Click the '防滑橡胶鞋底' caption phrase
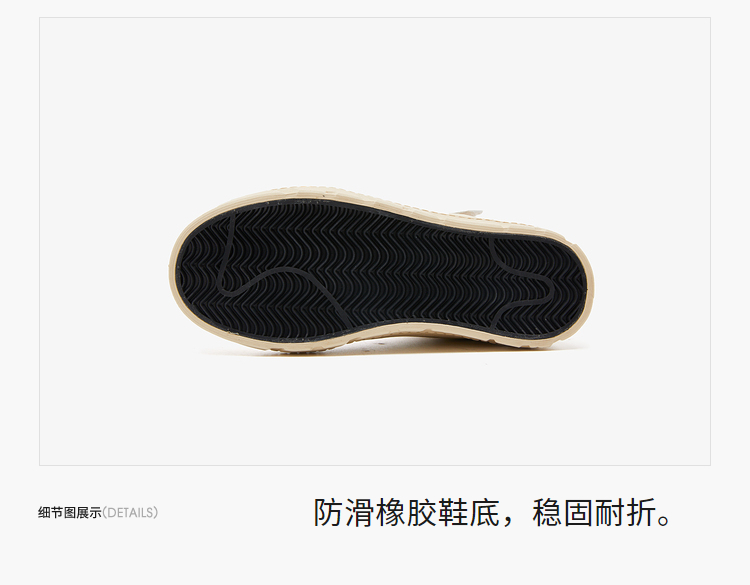This screenshot has width=750, height=585. pyautogui.click(x=407, y=512)
